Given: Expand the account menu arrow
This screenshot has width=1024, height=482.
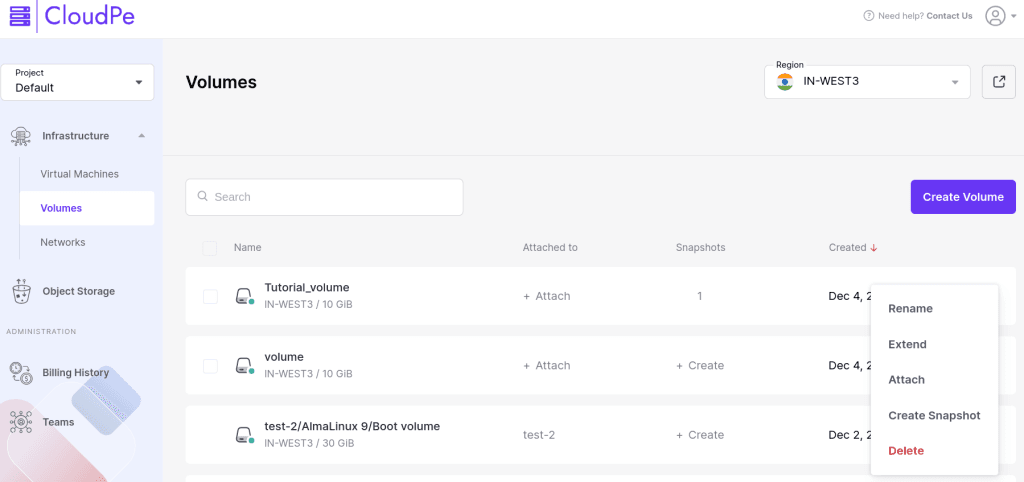Looking at the screenshot, I should click(1014, 16).
